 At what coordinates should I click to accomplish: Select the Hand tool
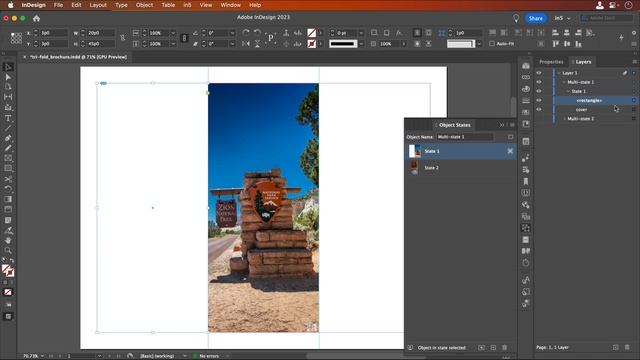point(8,240)
